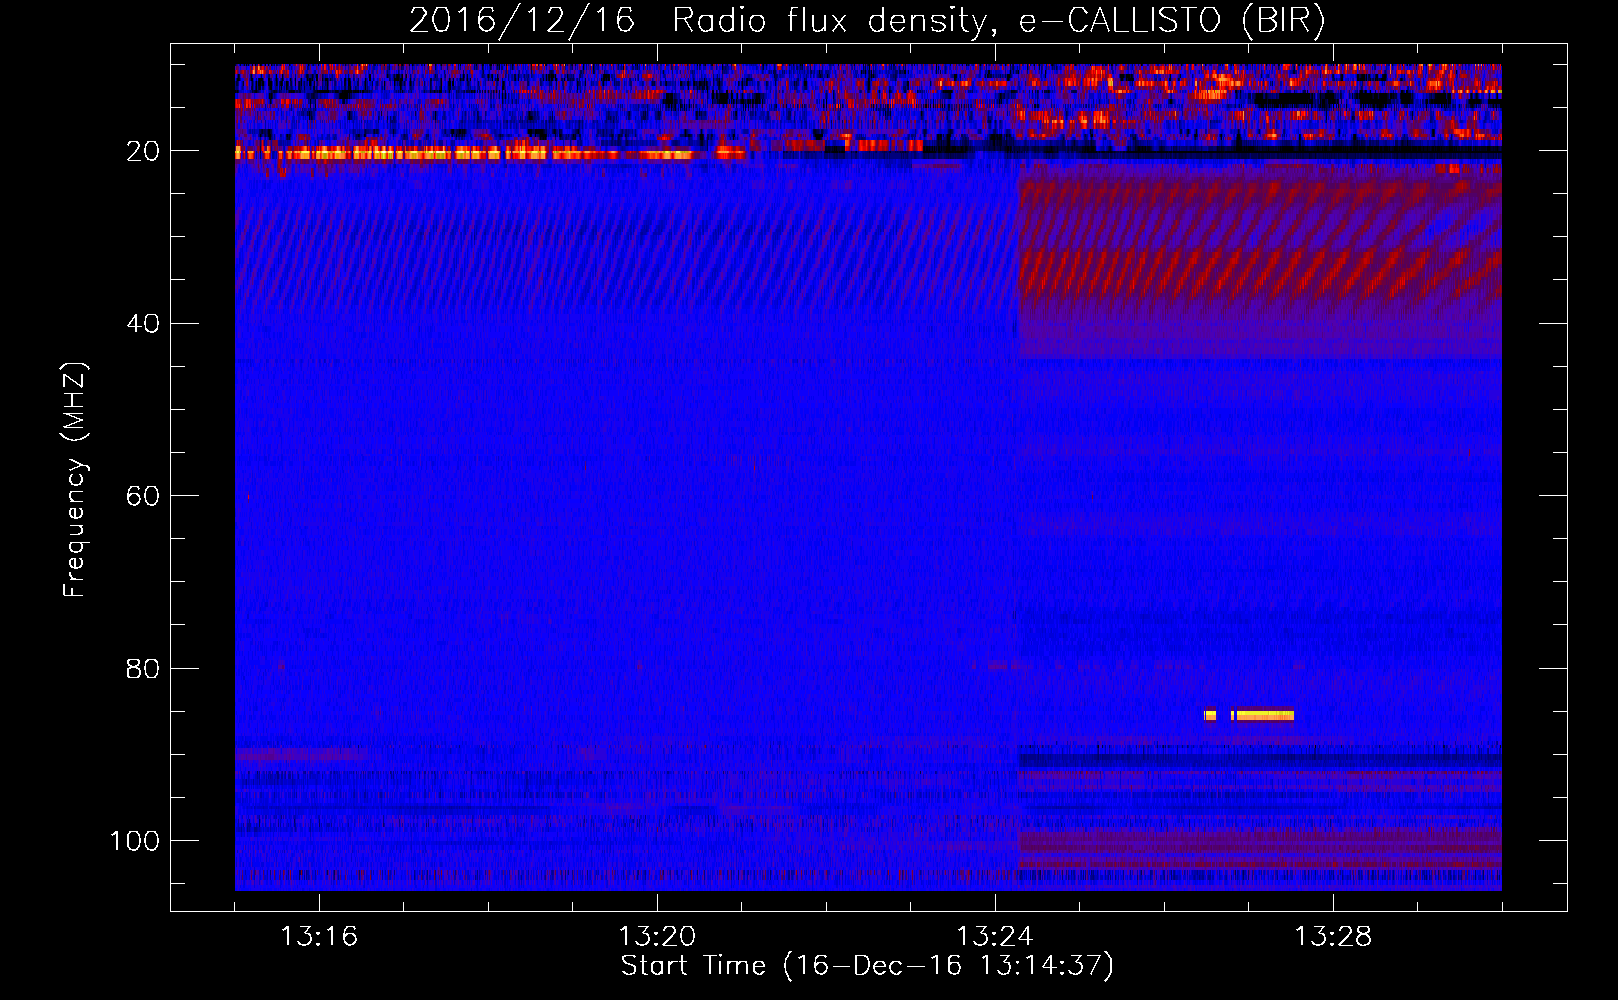Click the time tick label '13:28'
The image size is (1618, 1000).
coord(1333,937)
